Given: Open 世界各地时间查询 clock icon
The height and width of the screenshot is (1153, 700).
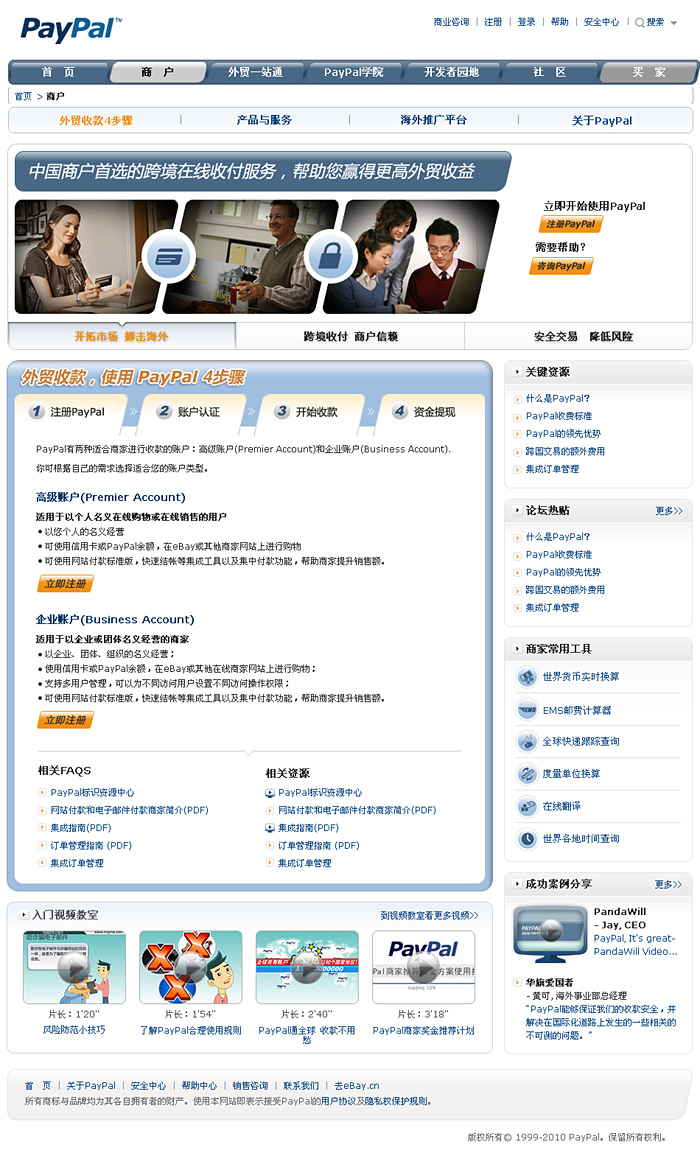Looking at the screenshot, I should tap(526, 838).
